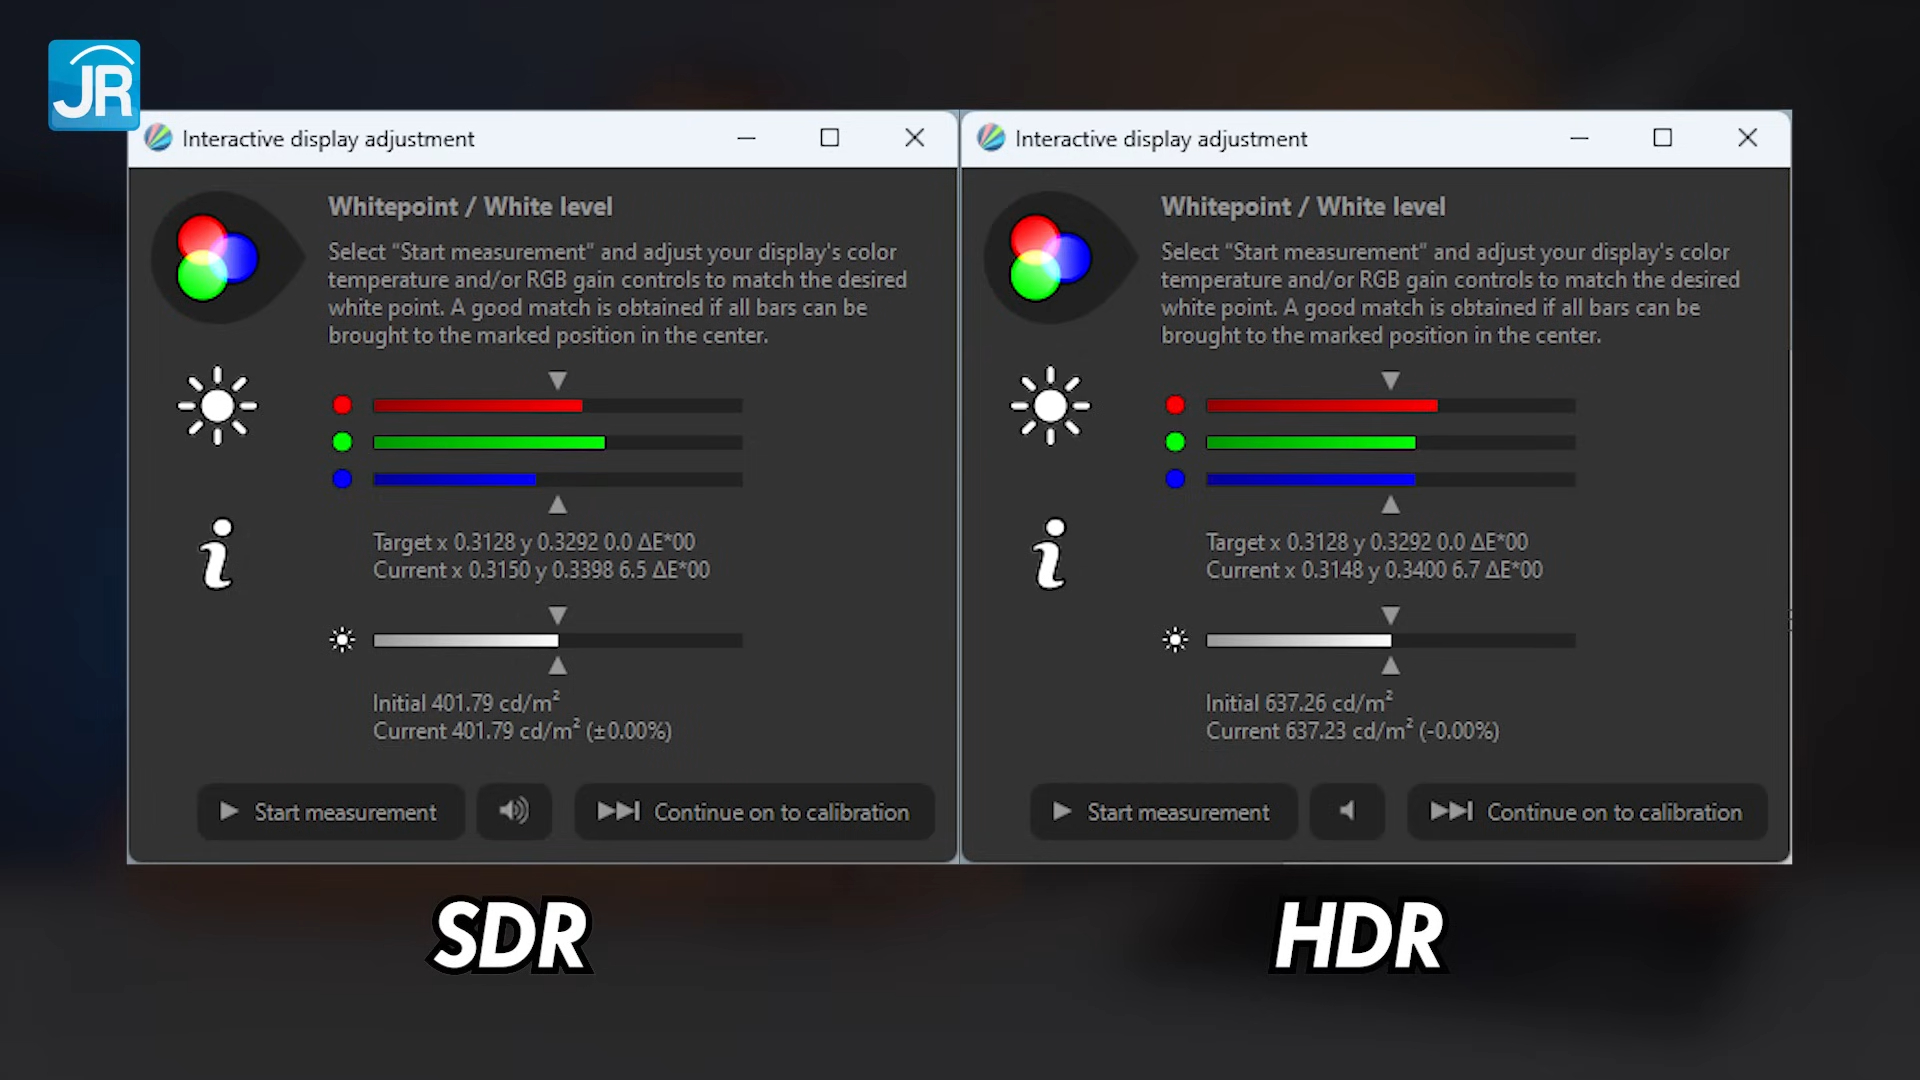Click the large sun brightness icon in left window
Viewport: 1920px width, 1080px height.
pyautogui.click(x=217, y=406)
